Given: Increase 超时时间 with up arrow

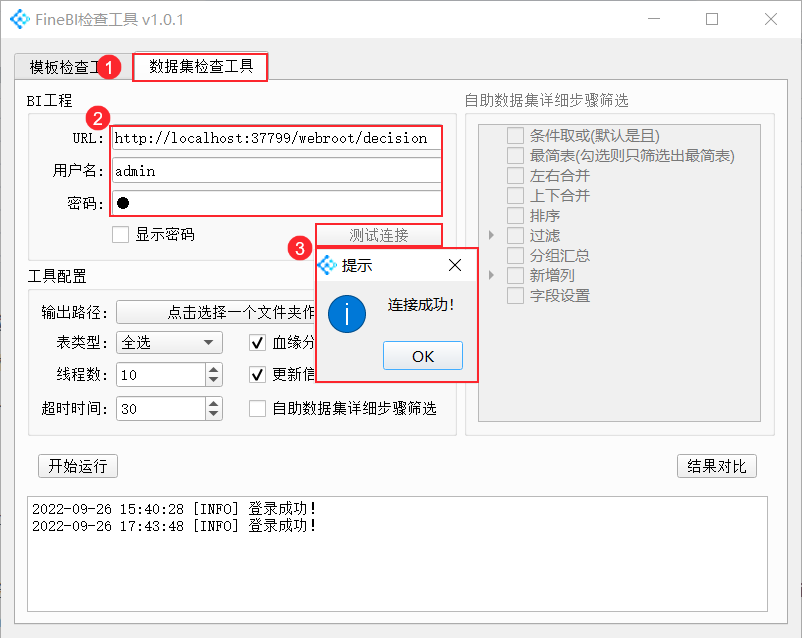Looking at the screenshot, I should coord(214,403).
